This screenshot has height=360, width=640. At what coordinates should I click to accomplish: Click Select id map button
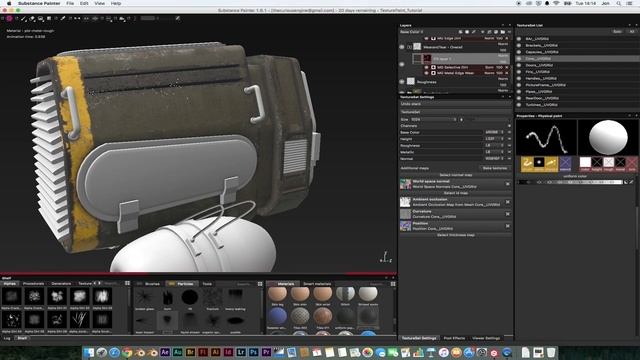pos(456,193)
